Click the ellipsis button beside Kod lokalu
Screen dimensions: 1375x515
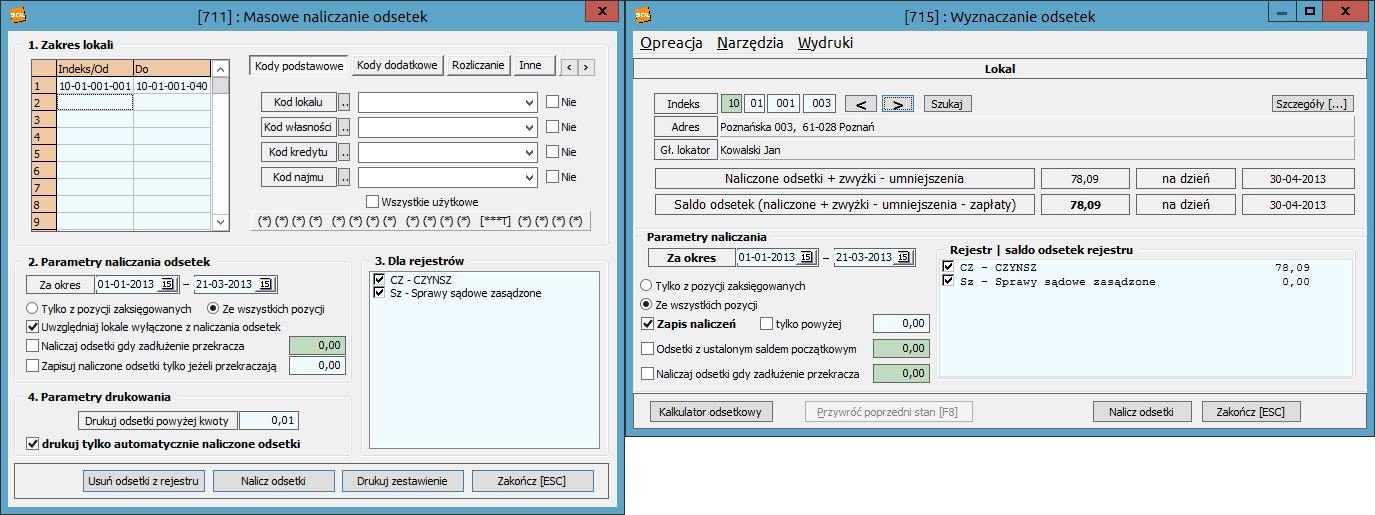345,102
